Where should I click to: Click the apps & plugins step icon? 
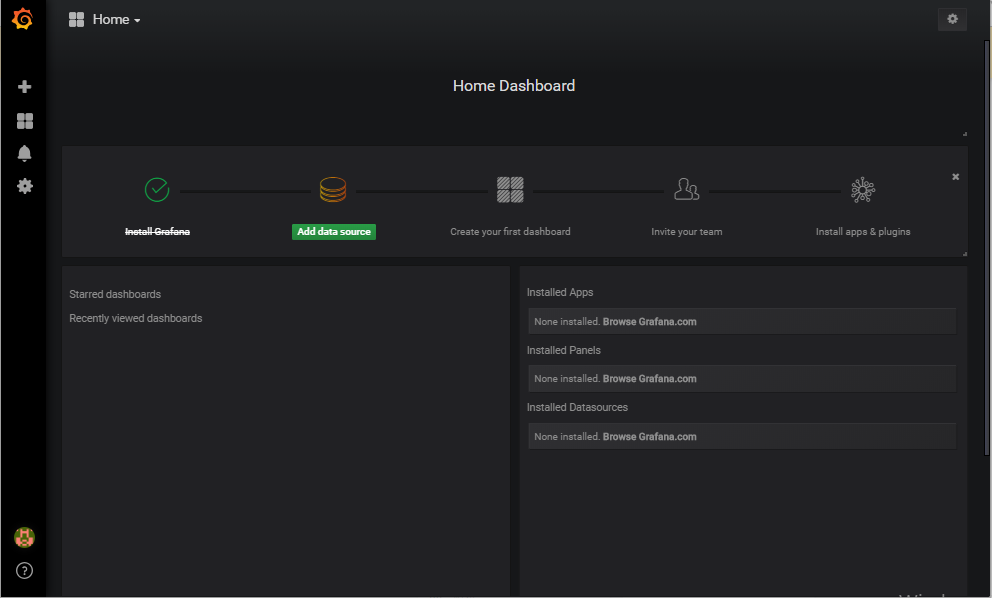[863, 190]
